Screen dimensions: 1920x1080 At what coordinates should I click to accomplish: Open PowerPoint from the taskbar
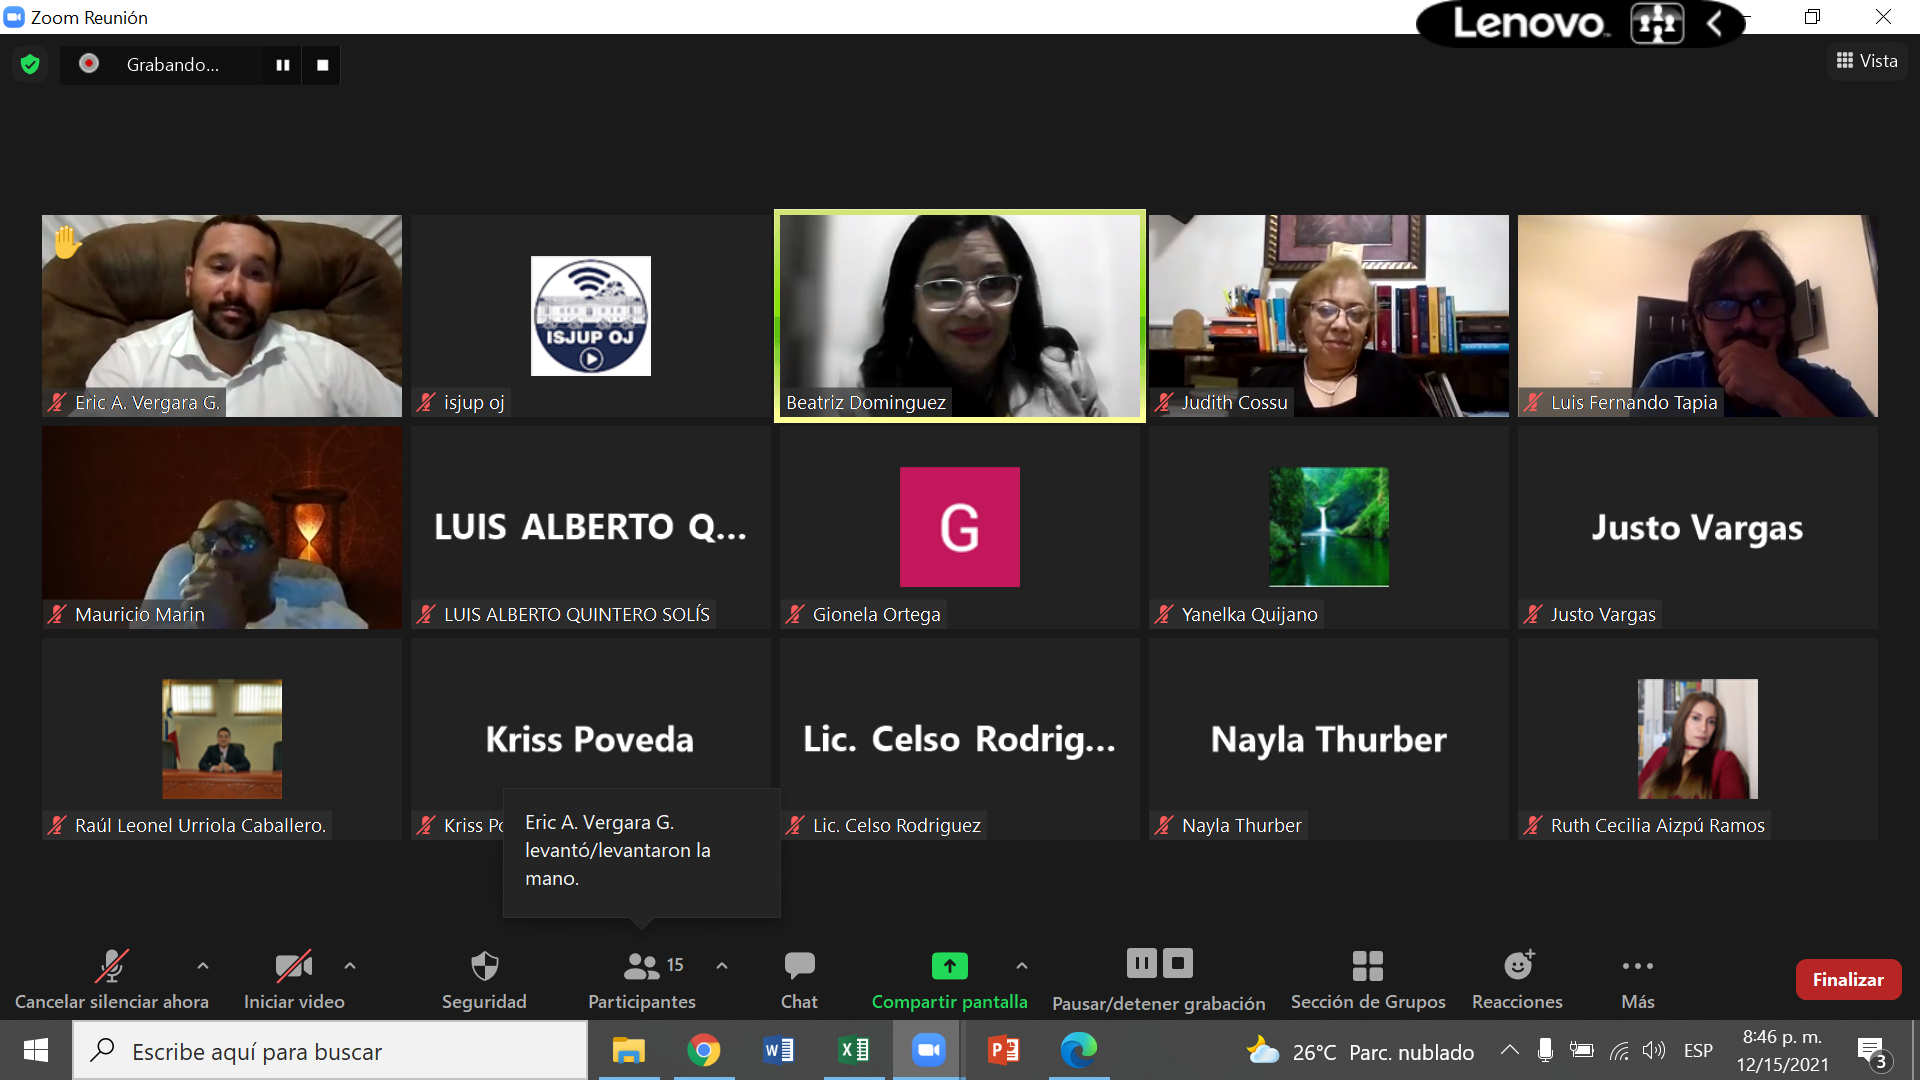click(1004, 1051)
